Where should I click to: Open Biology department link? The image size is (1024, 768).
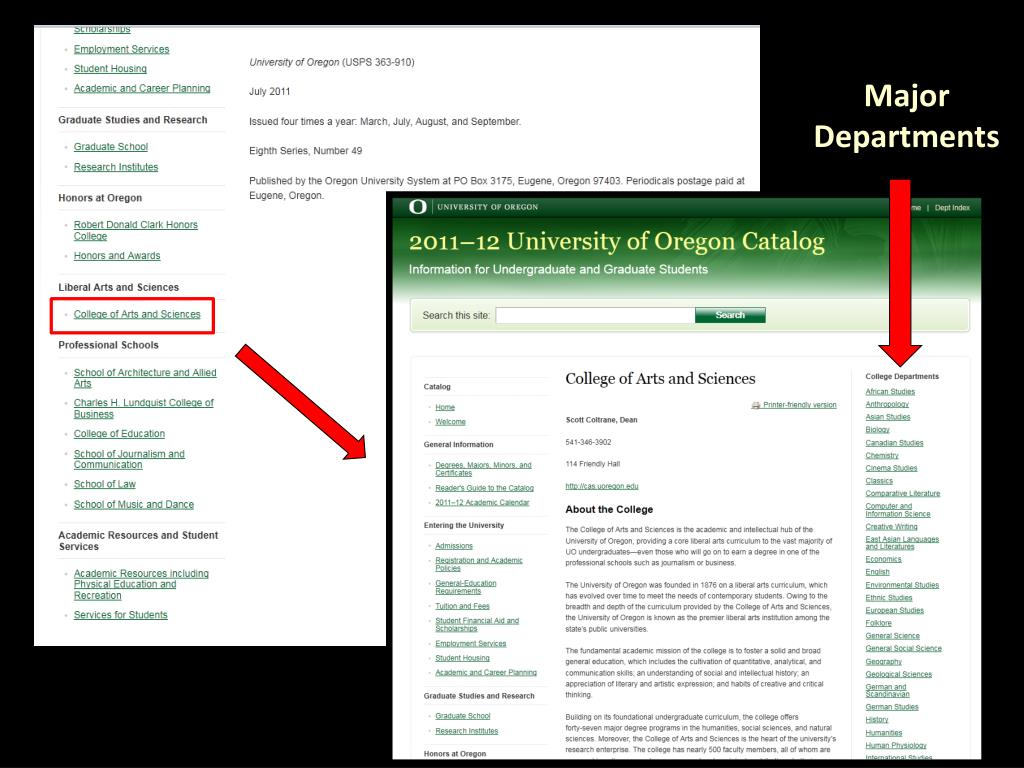(878, 430)
